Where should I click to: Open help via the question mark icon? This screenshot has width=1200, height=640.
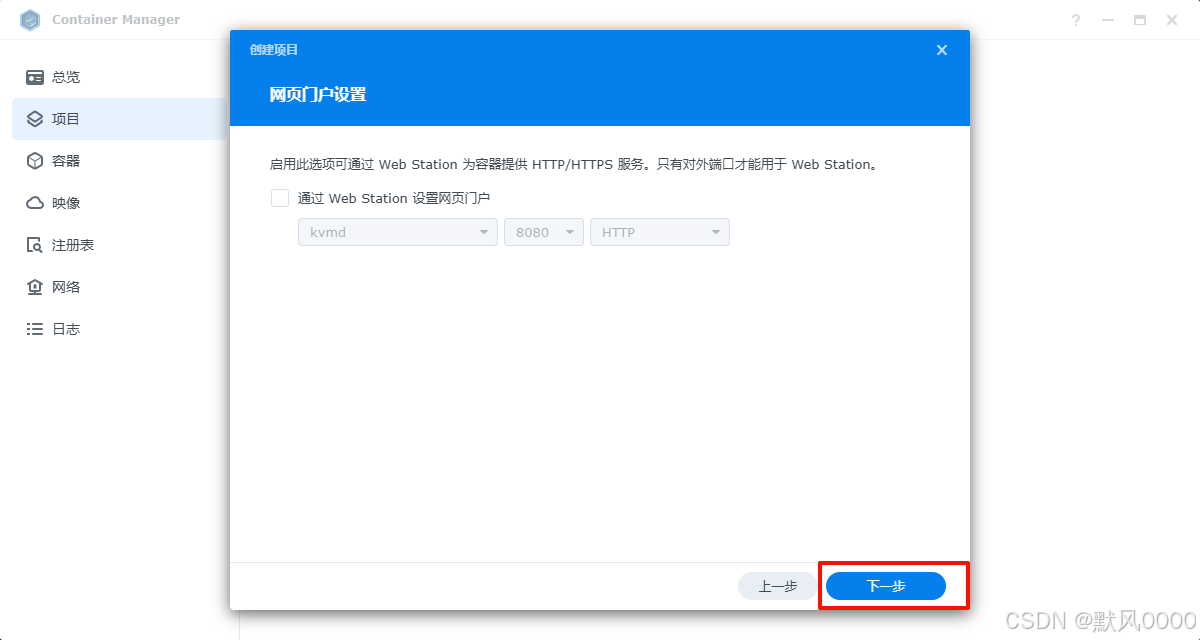tap(1075, 19)
